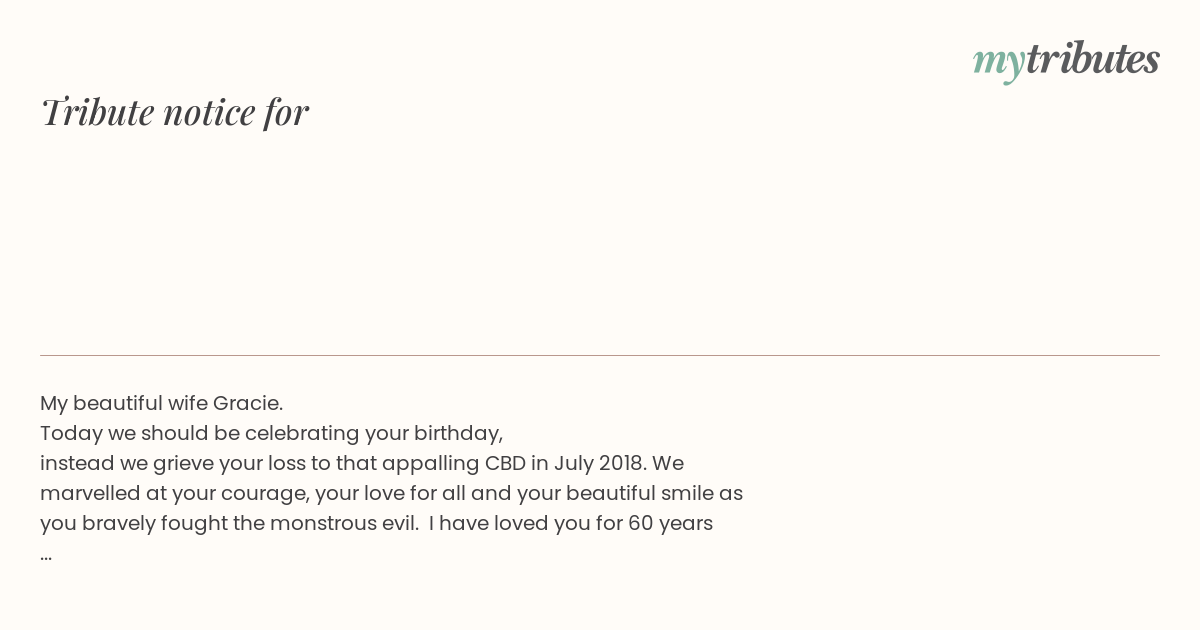This screenshot has width=1200, height=630.
Task: Click the mytributes logo
Action: tap(1066, 60)
